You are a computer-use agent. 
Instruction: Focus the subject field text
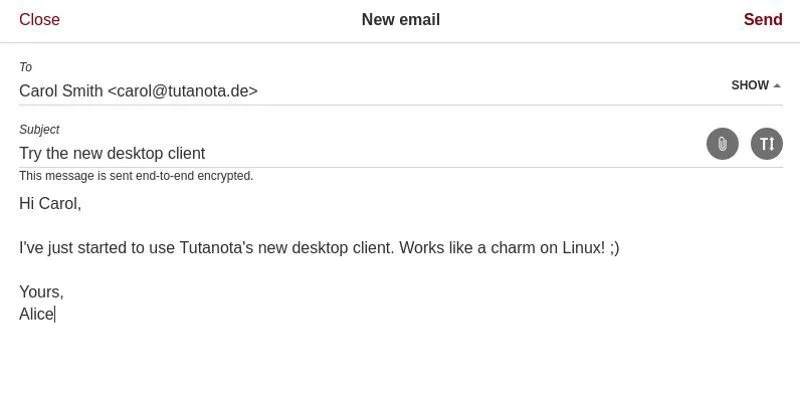[112, 153]
